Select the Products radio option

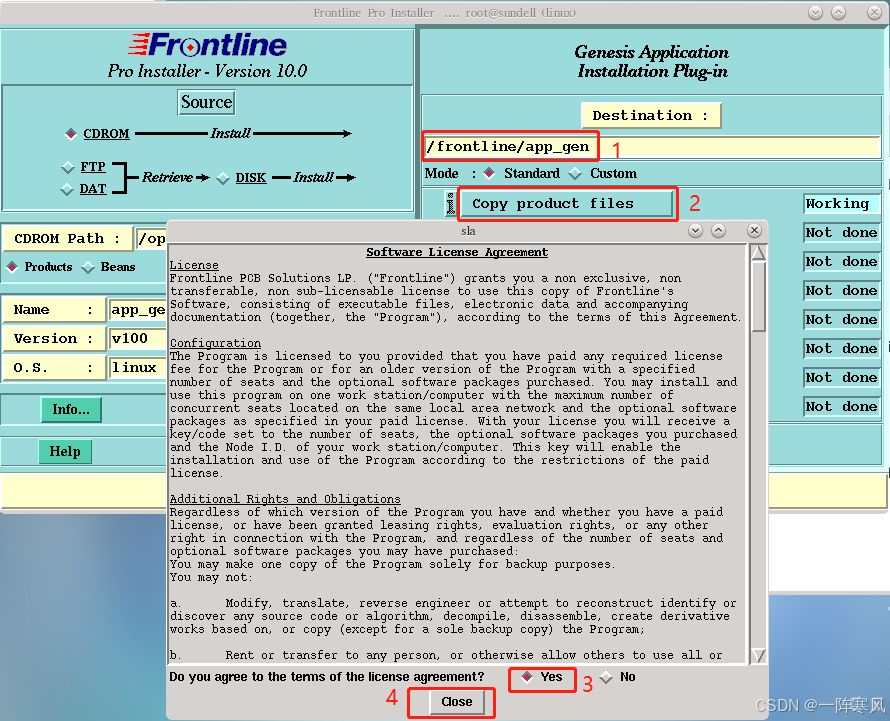tap(12, 266)
